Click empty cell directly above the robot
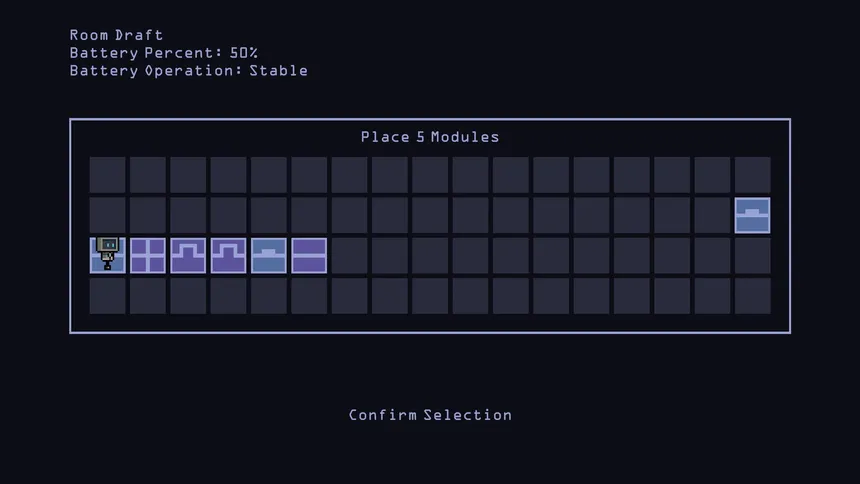The width and height of the screenshot is (860, 484). click(x=107, y=215)
